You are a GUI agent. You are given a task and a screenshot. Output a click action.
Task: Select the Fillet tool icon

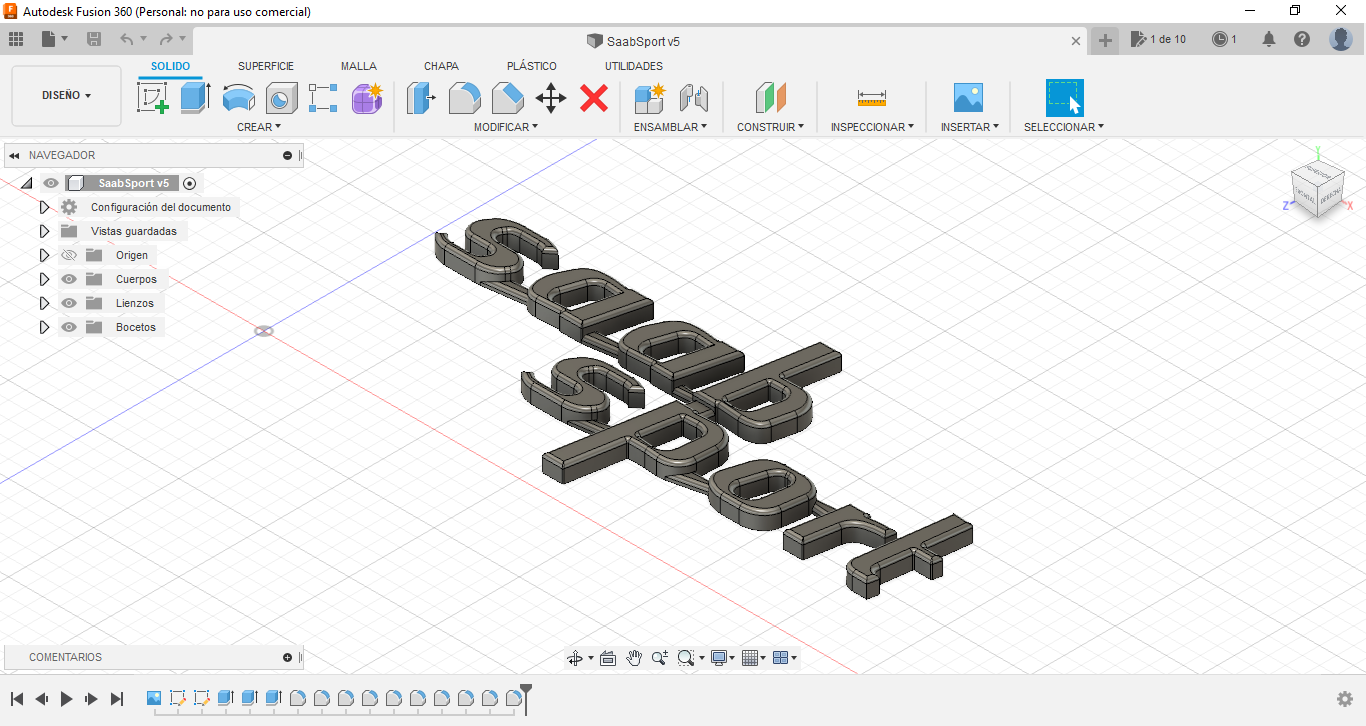pos(464,98)
